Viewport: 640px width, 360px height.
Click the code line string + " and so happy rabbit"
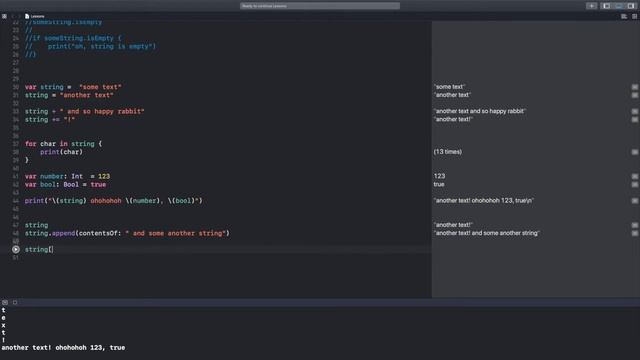[x=84, y=111]
